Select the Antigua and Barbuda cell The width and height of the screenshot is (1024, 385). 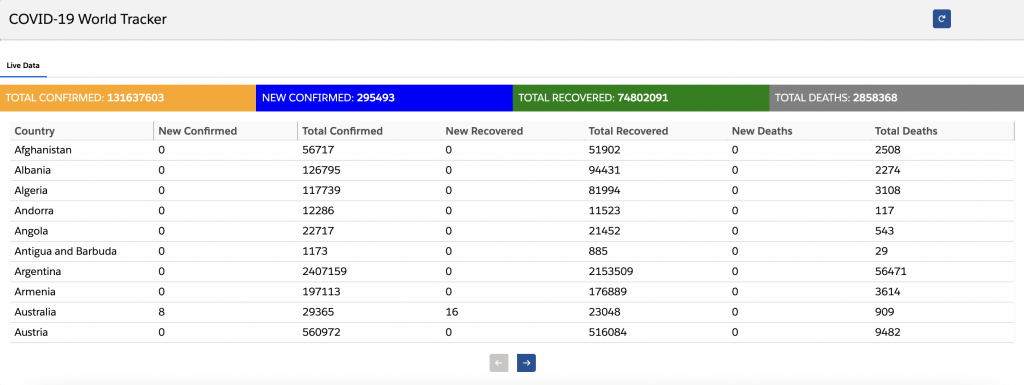[x=65, y=251]
